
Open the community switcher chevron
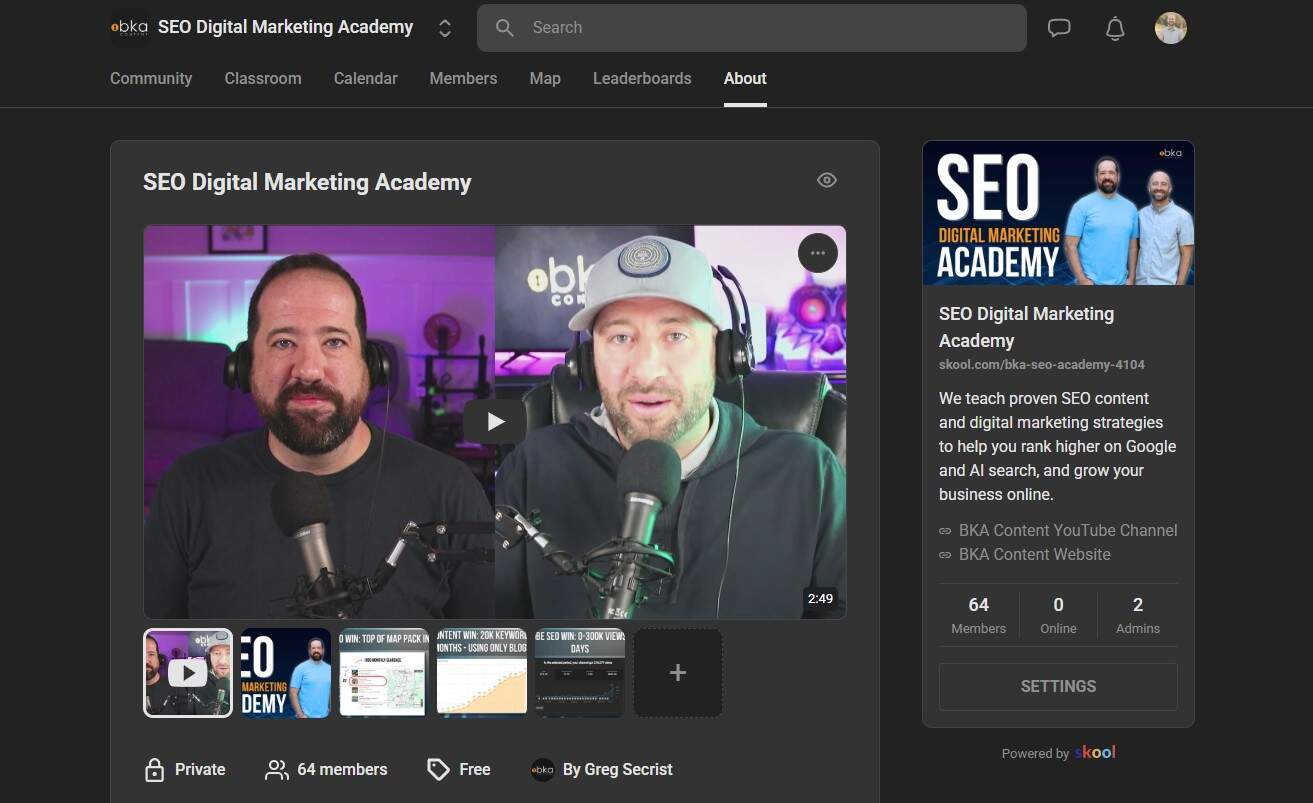(444, 28)
